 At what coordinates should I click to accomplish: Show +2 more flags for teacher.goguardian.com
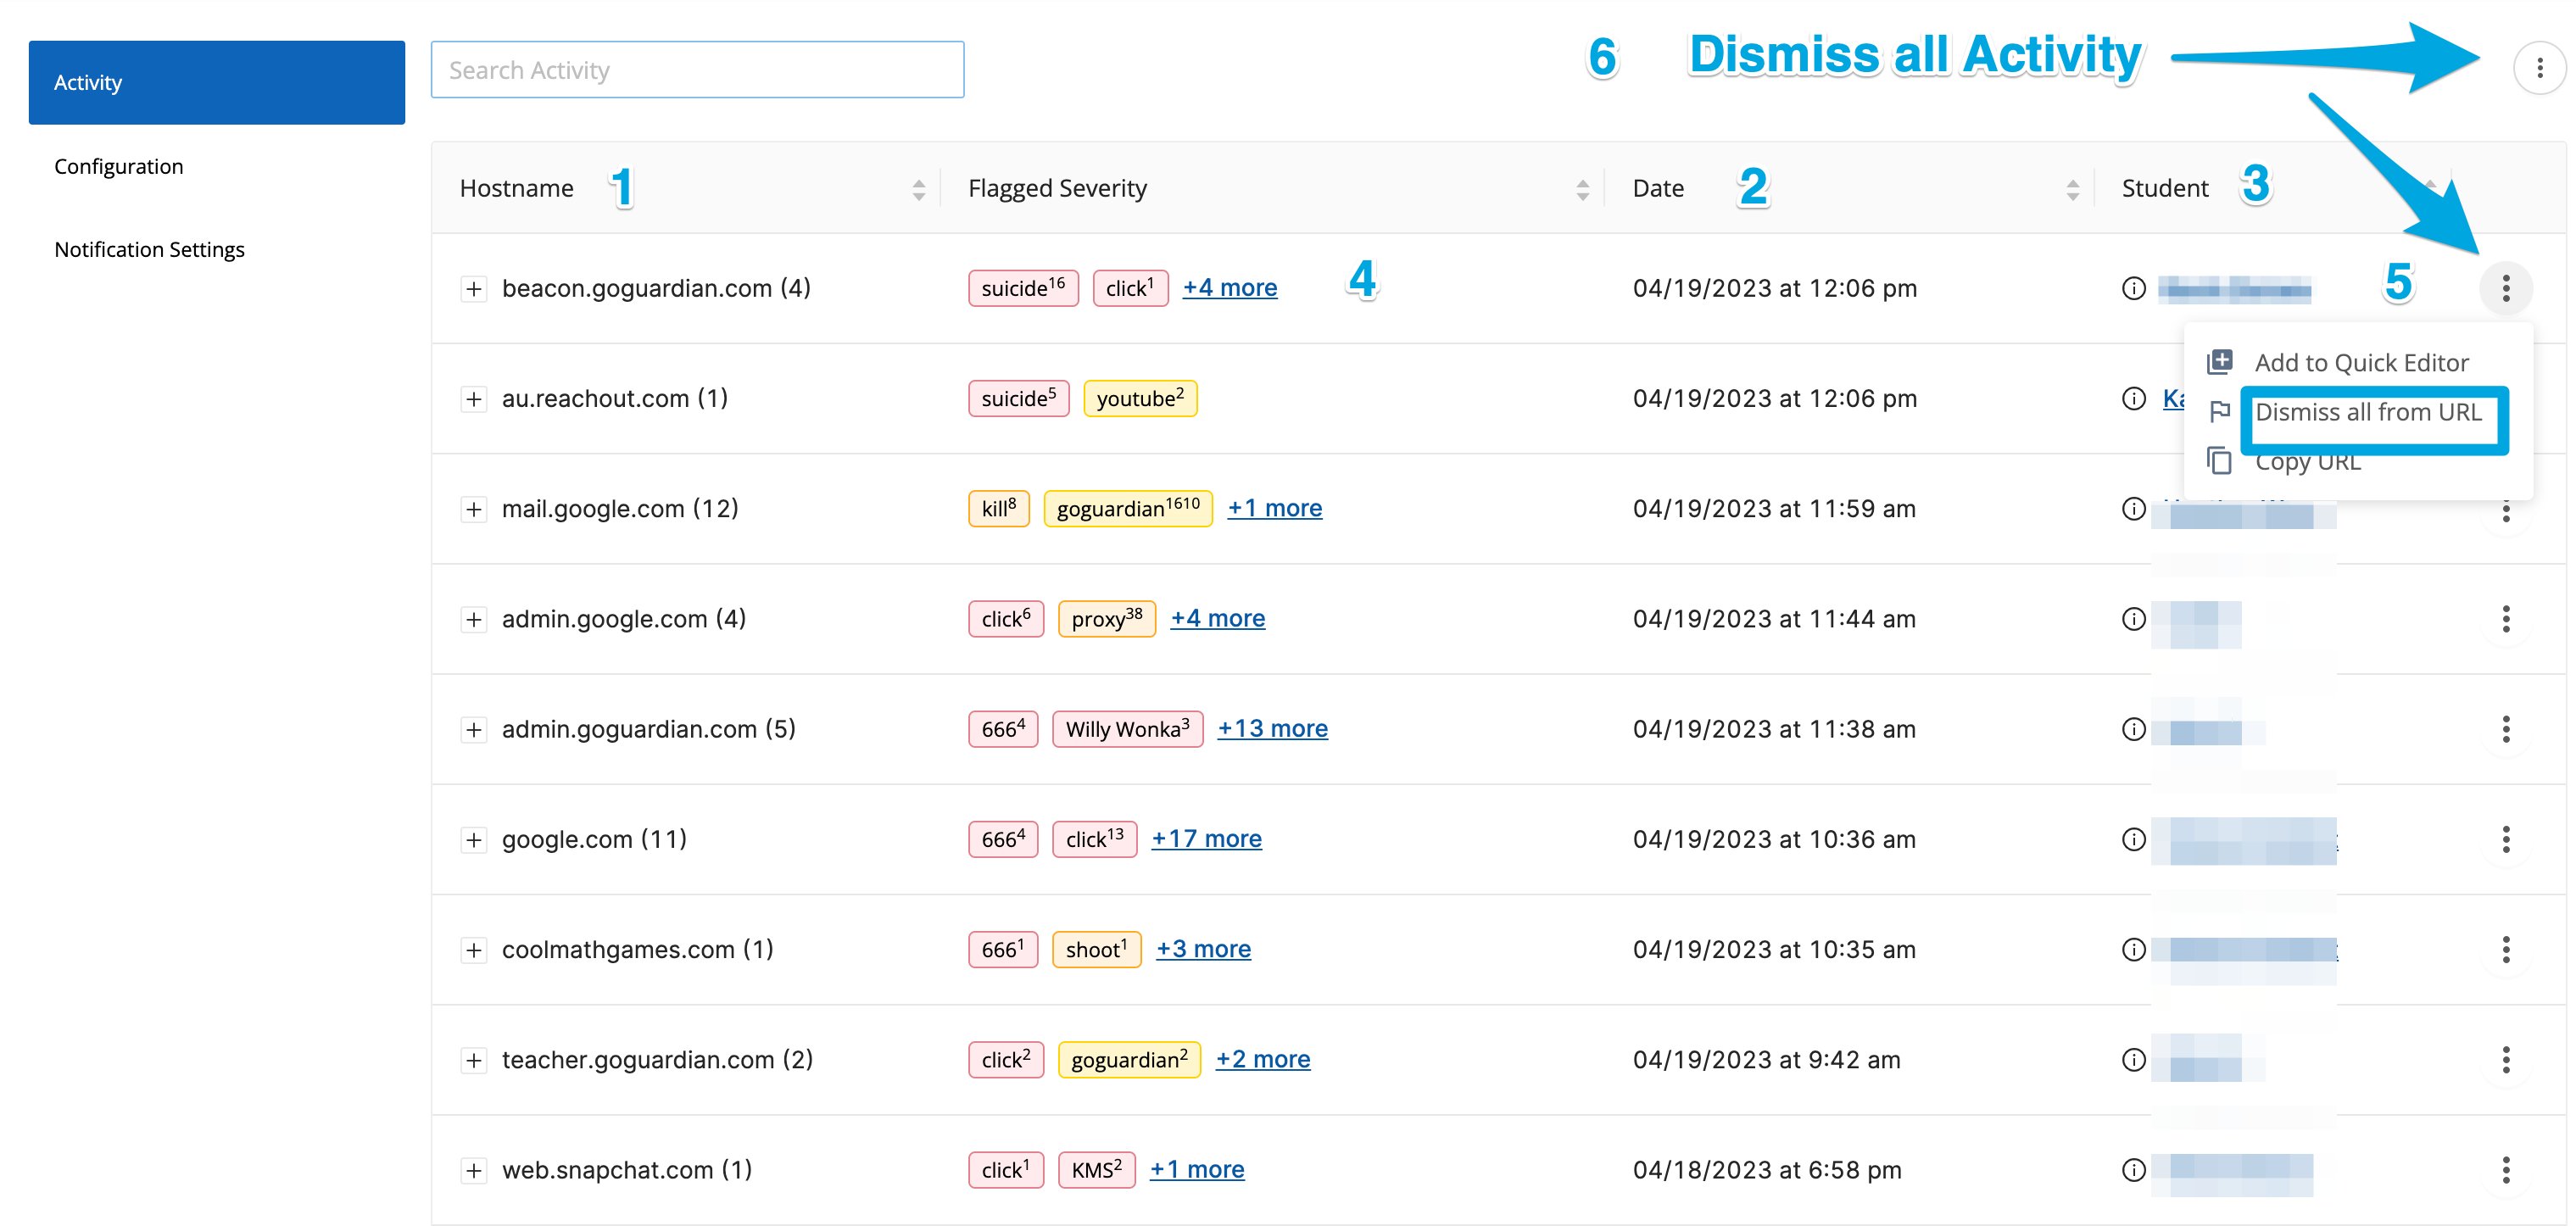(1262, 1059)
